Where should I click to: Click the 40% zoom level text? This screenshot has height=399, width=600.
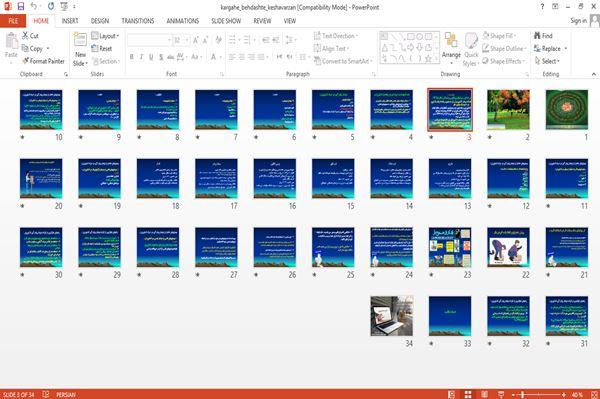click(x=577, y=394)
